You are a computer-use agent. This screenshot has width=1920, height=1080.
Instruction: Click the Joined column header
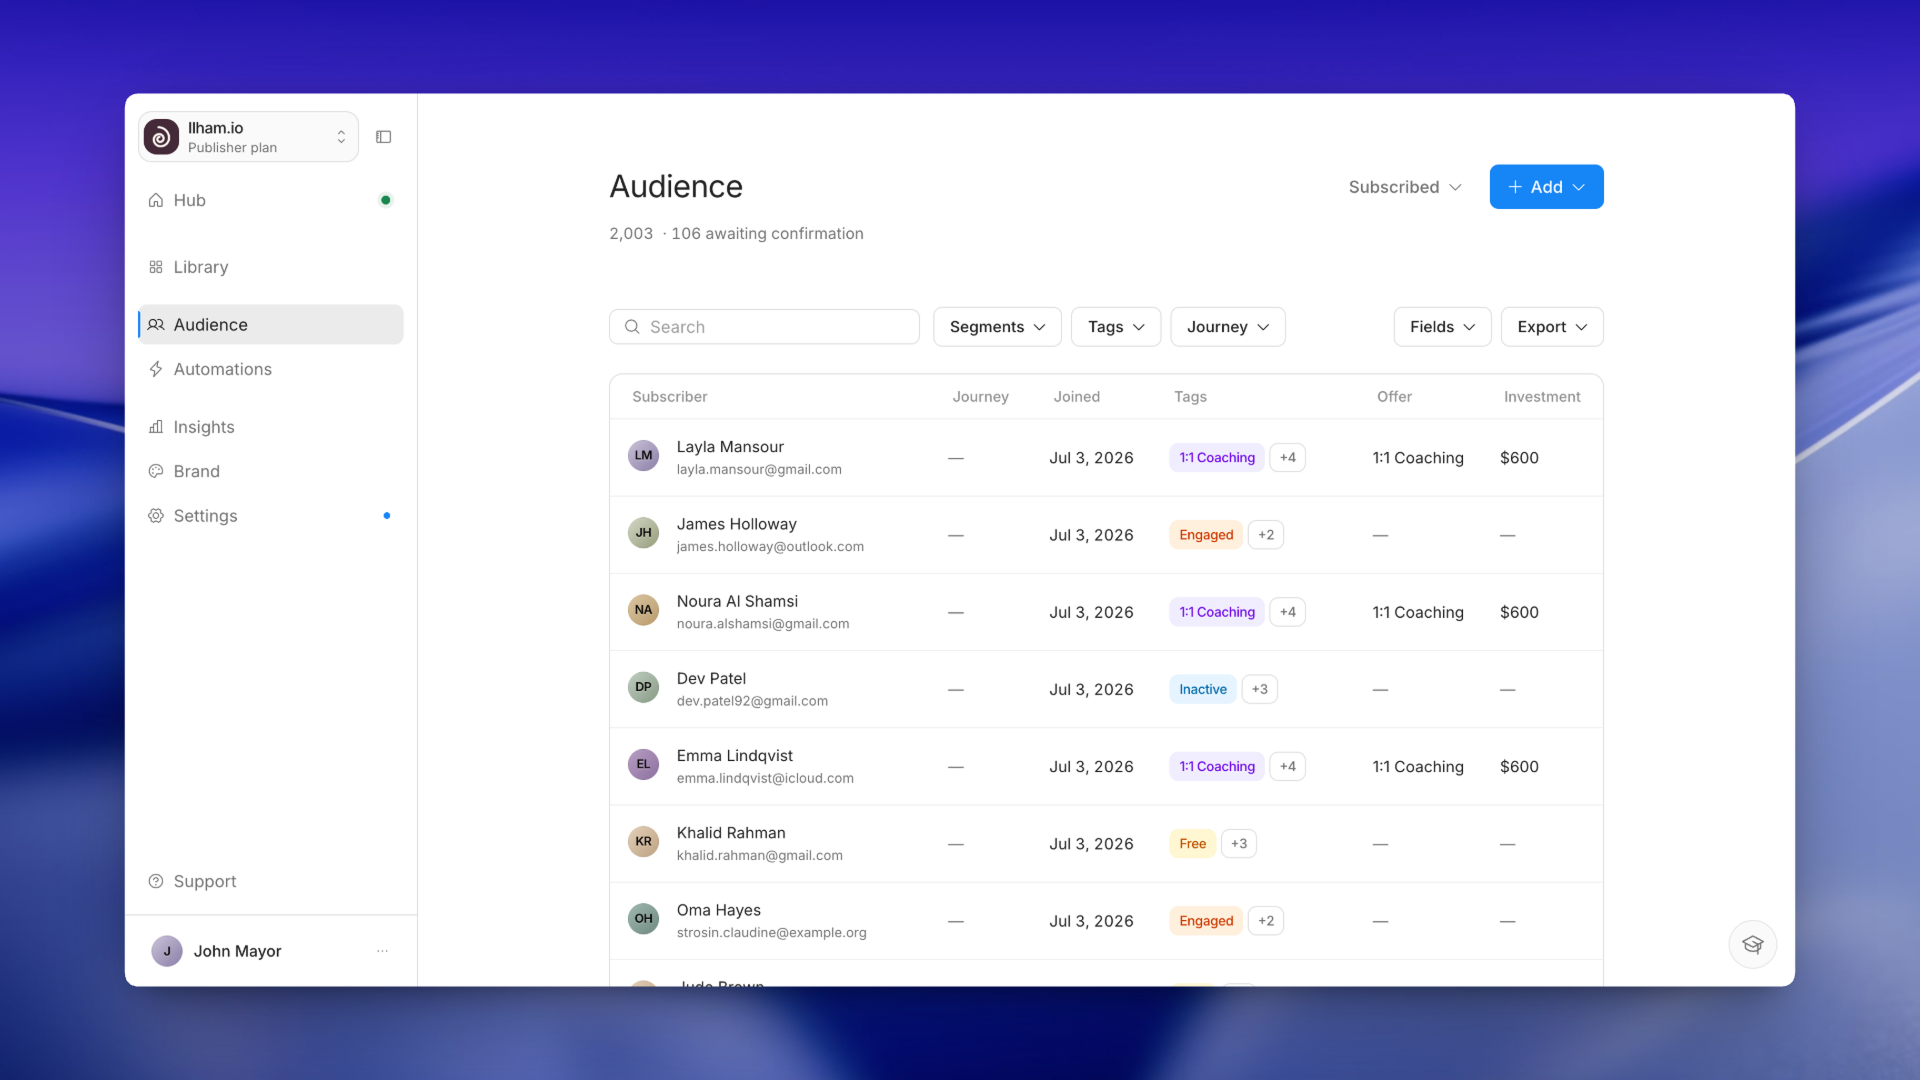tap(1077, 397)
